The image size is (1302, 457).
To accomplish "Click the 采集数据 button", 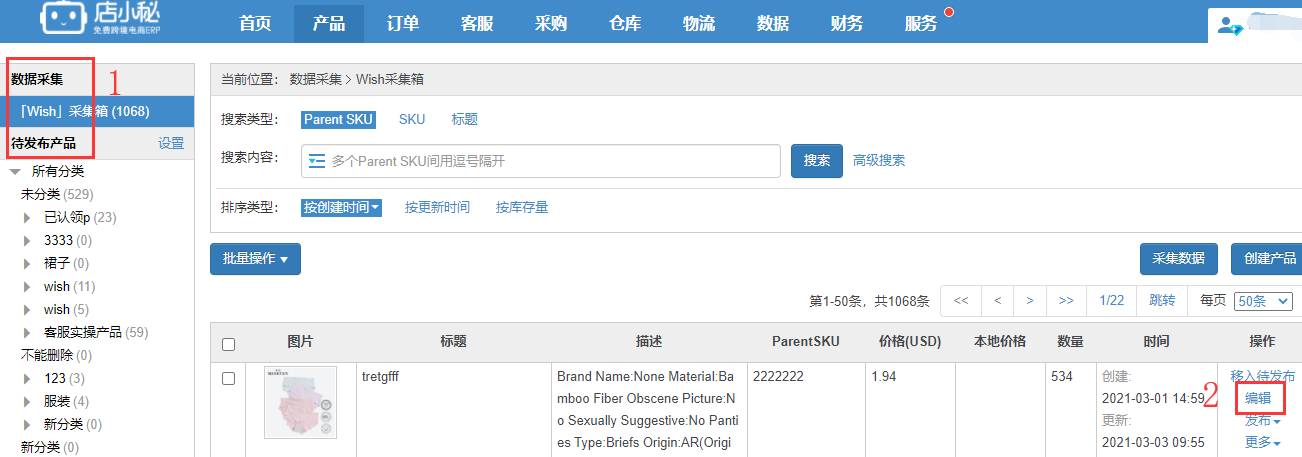I will click(x=1178, y=258).
